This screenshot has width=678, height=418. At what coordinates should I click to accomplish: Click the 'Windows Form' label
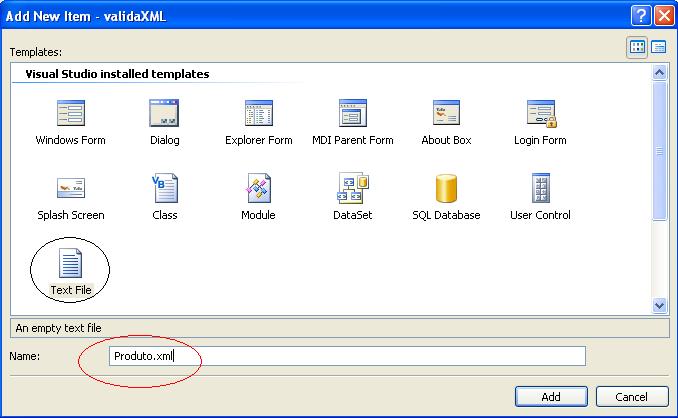pos(70,140)
